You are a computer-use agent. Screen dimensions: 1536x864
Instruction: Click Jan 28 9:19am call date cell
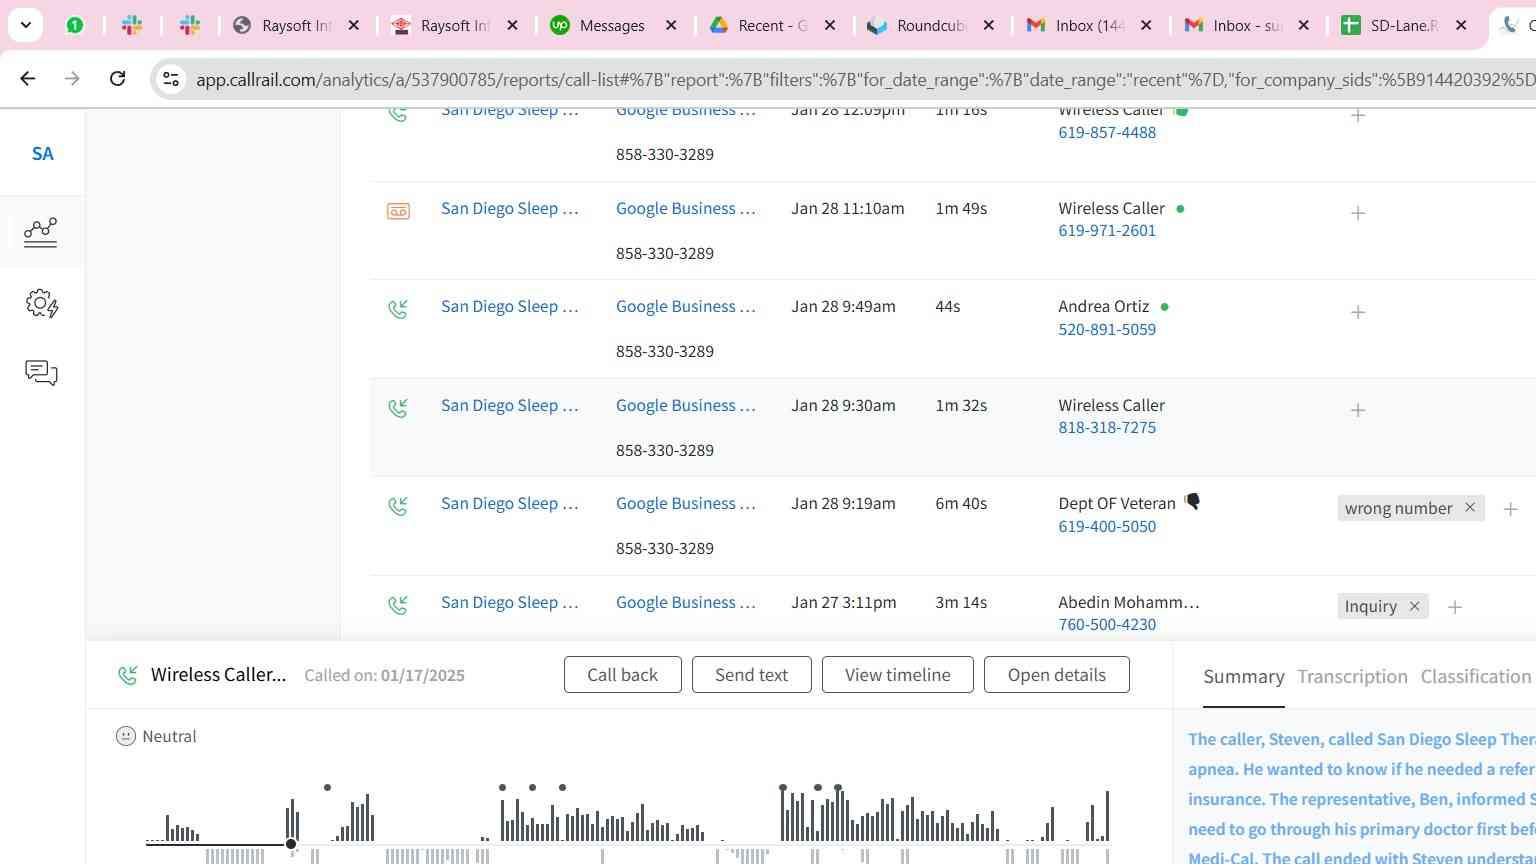point(843,504)
